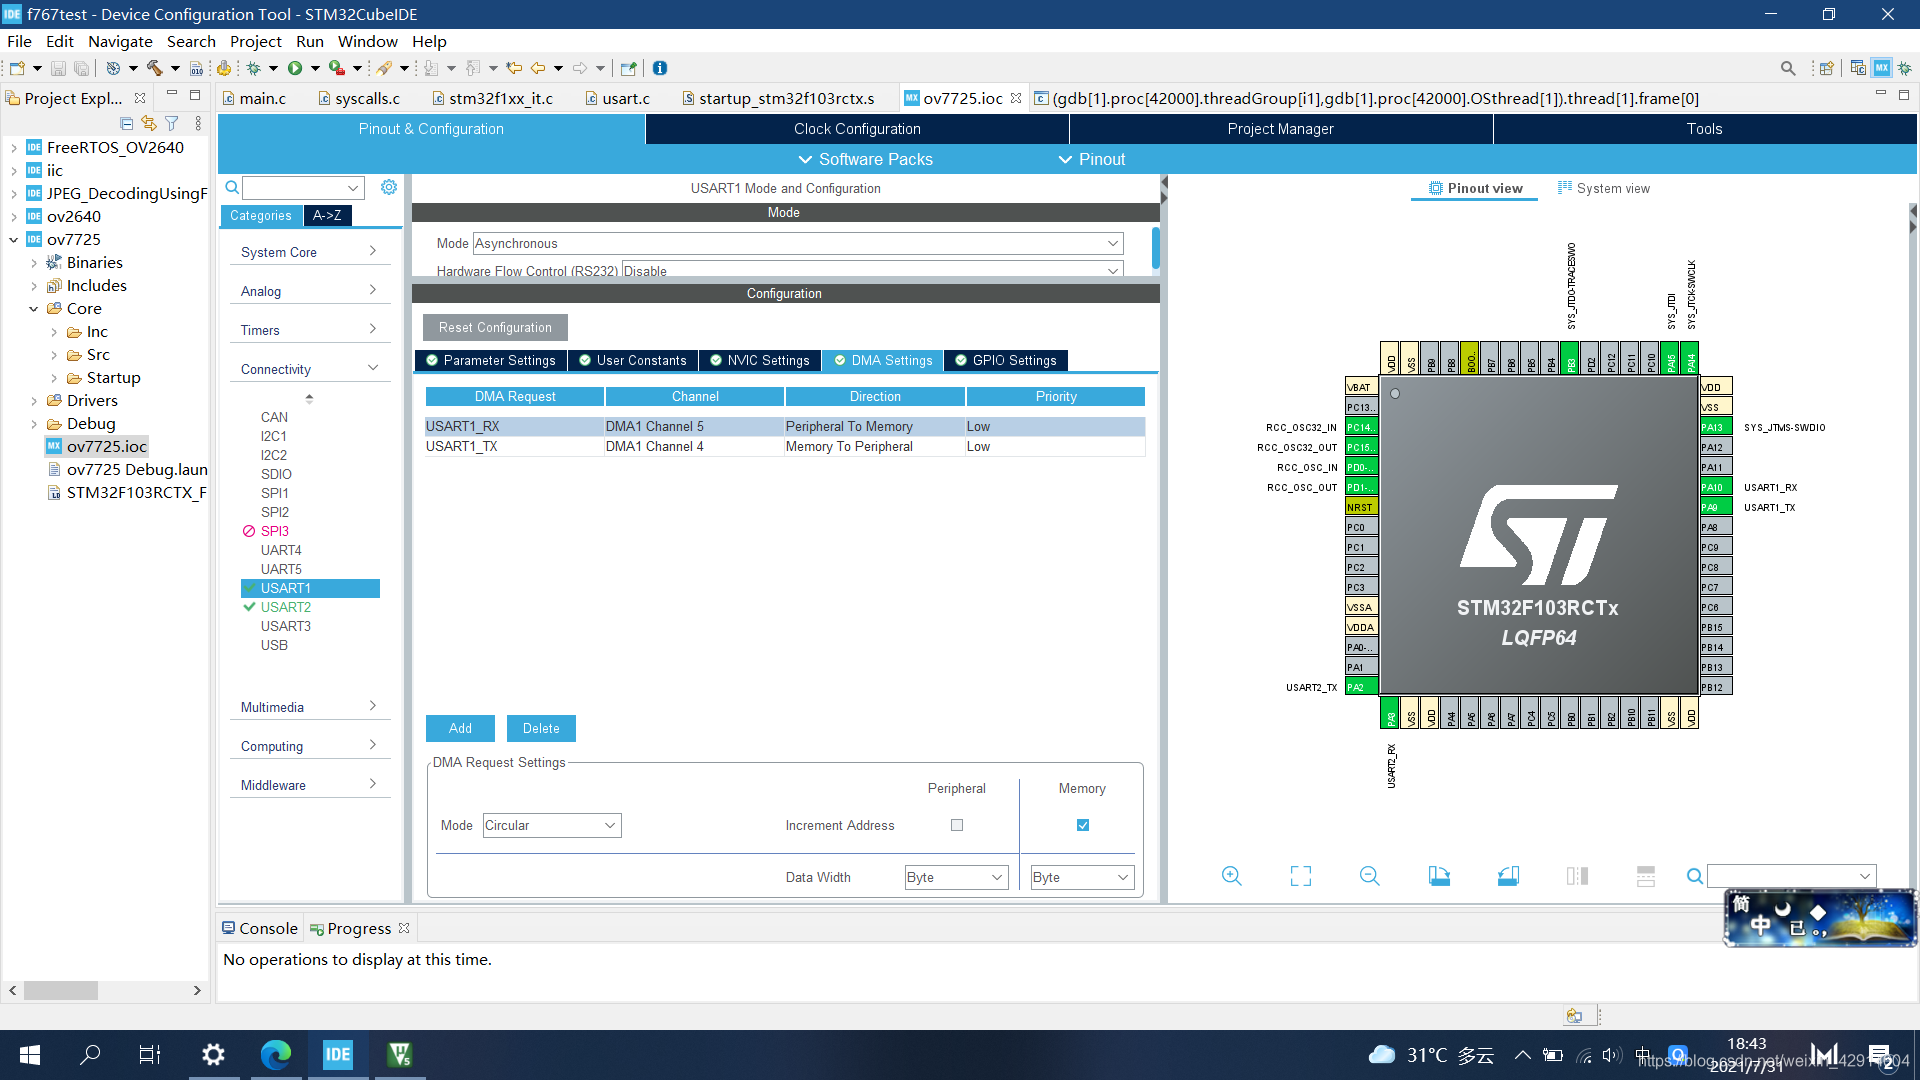This screenshot has width=1920, height=1080.
Task: Collapse all in Project Explorer
Action: coord(126,123)
